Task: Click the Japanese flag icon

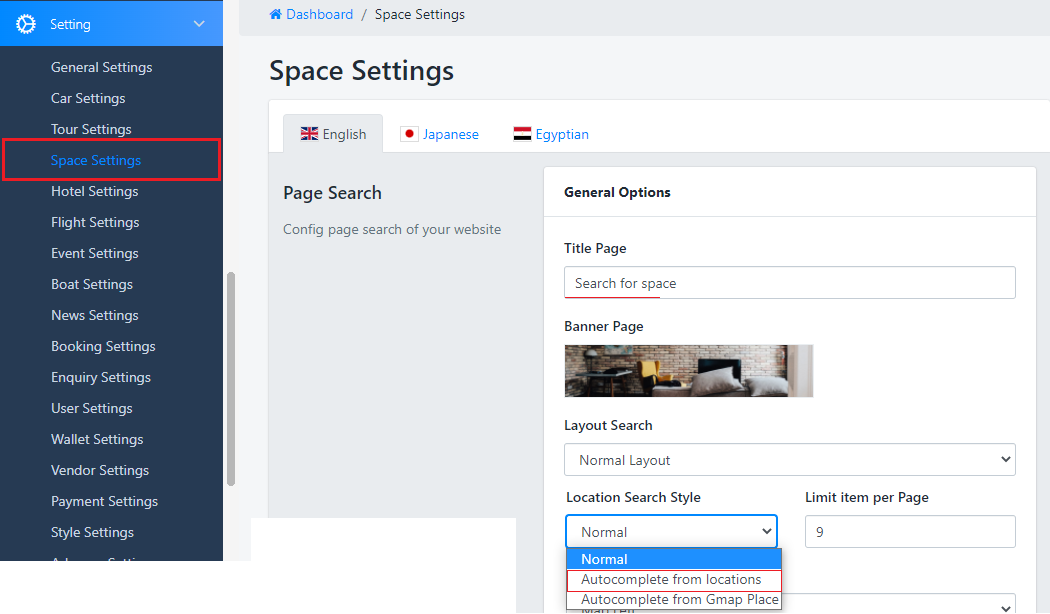Action: pyautogui.click(x=409, y=134)
